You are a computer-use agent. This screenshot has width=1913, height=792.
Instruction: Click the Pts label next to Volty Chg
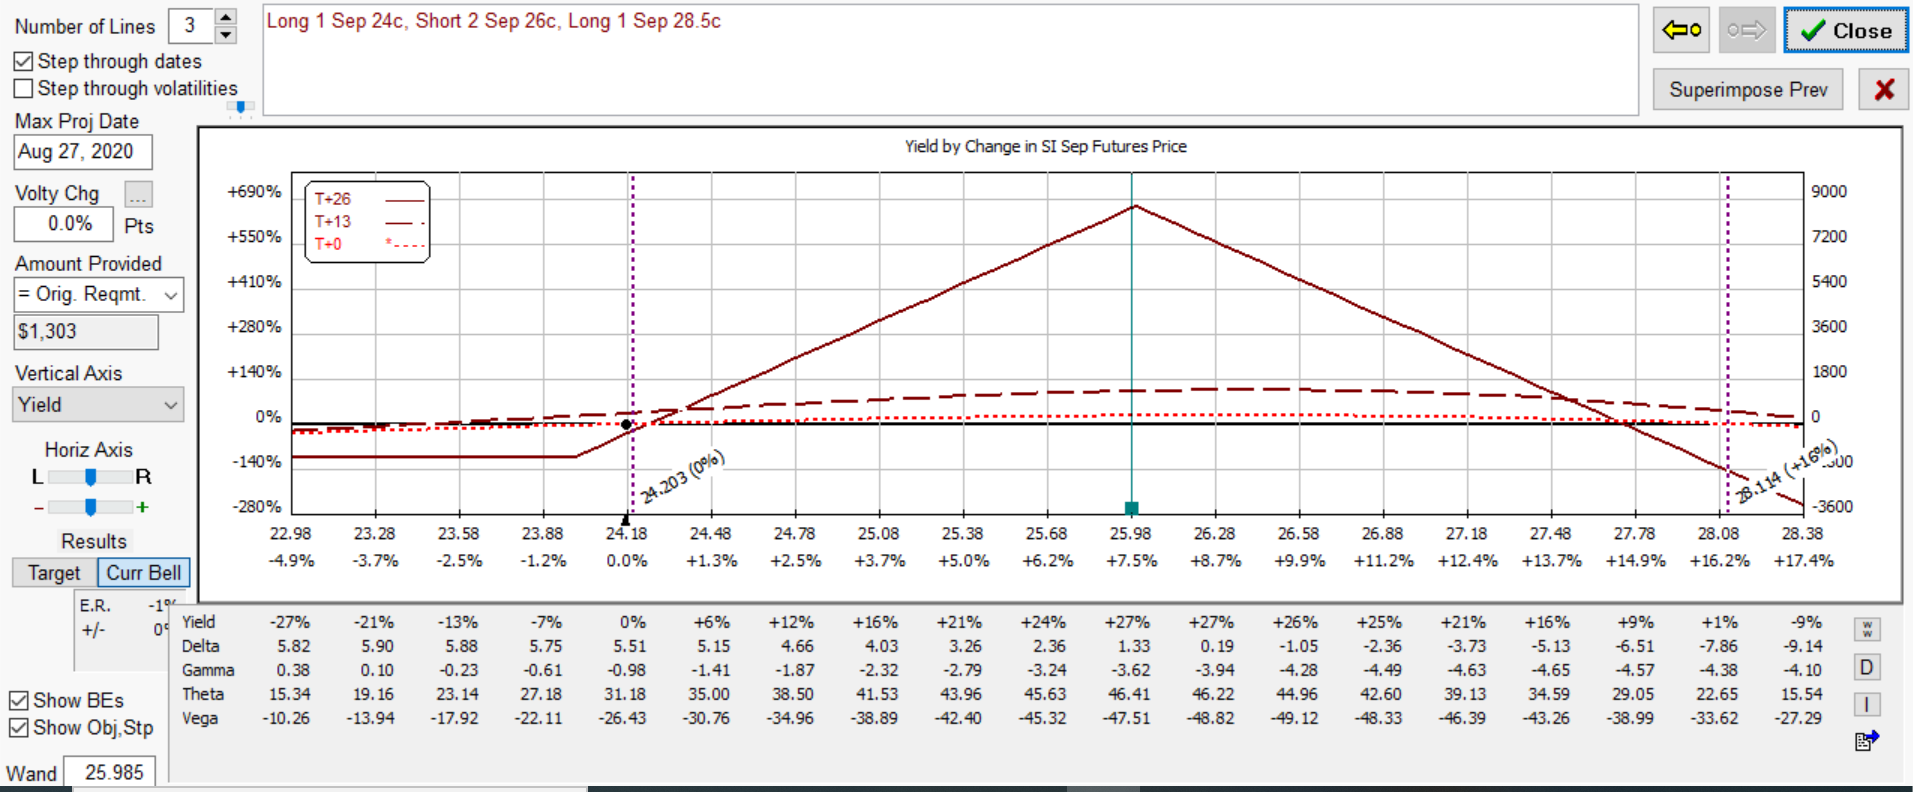pyautogui.click(x=139, y=226)
